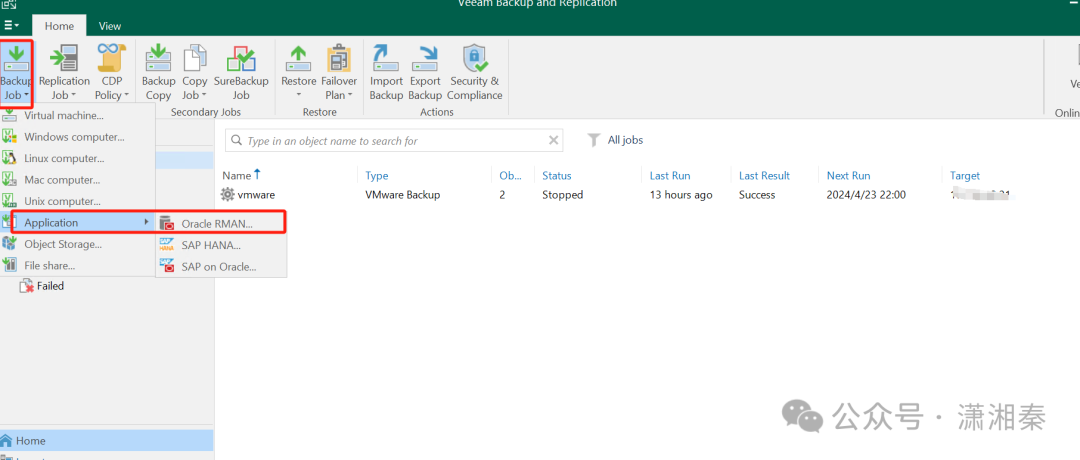Select Mac computer... menu entry
Screen dimensions: 1080x460
coord(78,180)
